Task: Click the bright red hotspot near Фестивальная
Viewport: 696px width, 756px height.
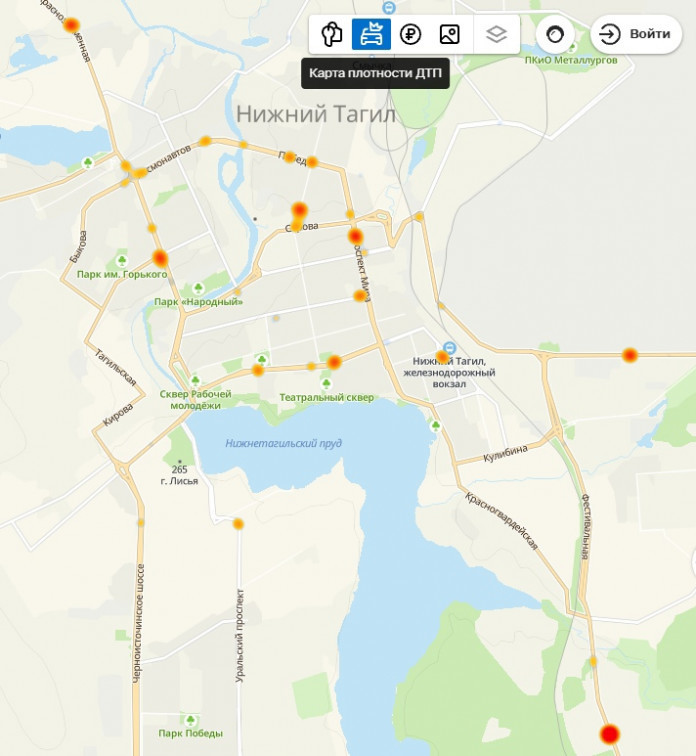Action: tap(610, 734)
